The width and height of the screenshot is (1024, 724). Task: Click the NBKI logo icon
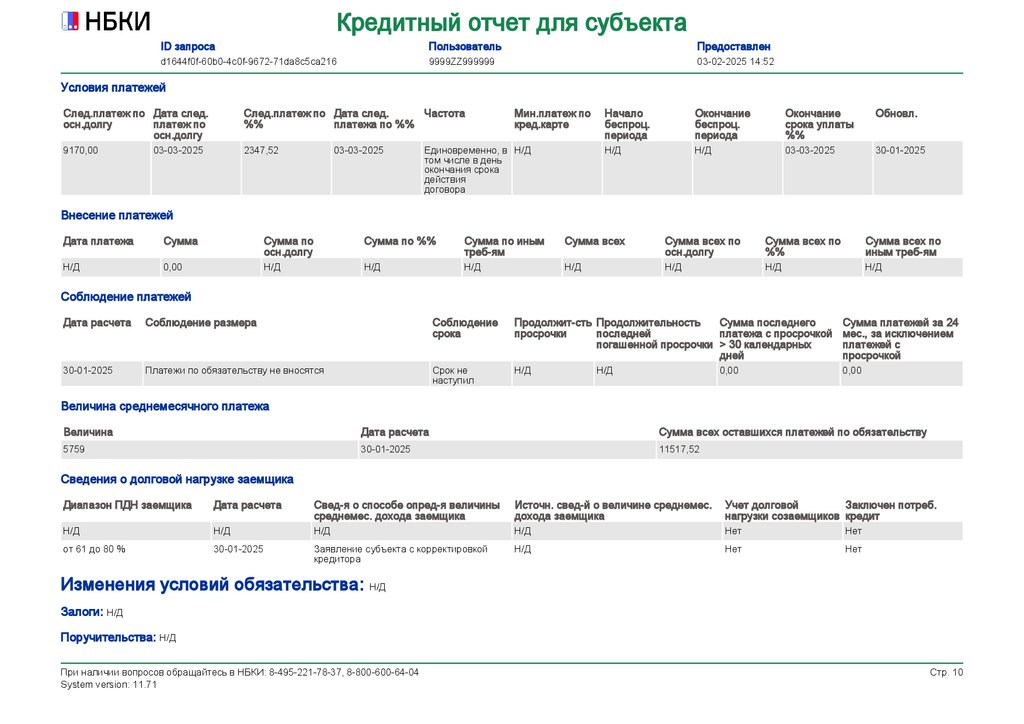[x=70, y=22]
